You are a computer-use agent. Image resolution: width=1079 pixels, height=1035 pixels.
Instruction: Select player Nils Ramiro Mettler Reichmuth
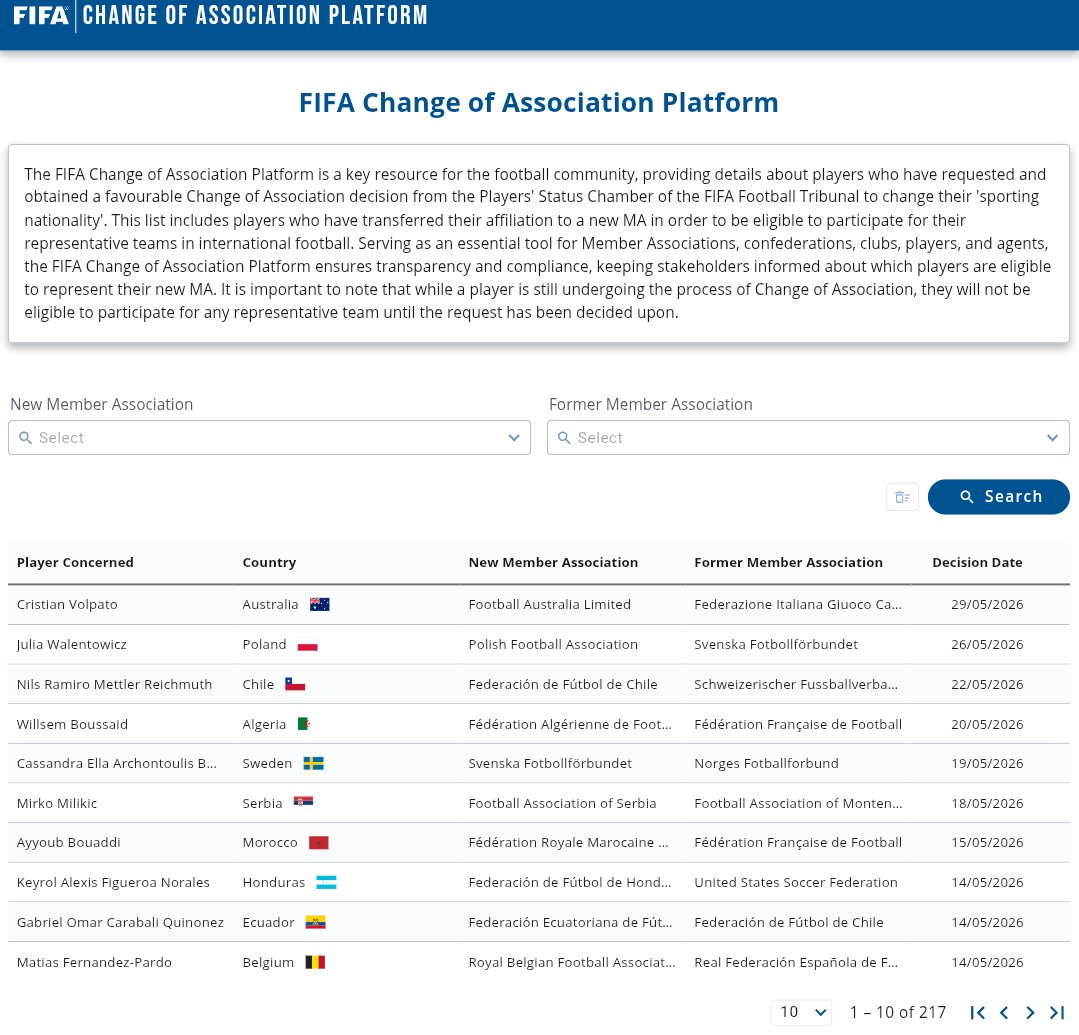[x=114, y=684]
